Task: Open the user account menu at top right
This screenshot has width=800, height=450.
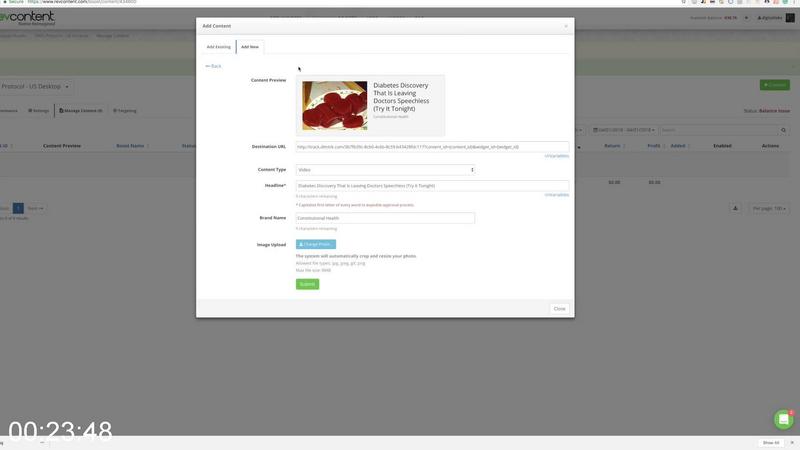Action: tap(776, 18)
